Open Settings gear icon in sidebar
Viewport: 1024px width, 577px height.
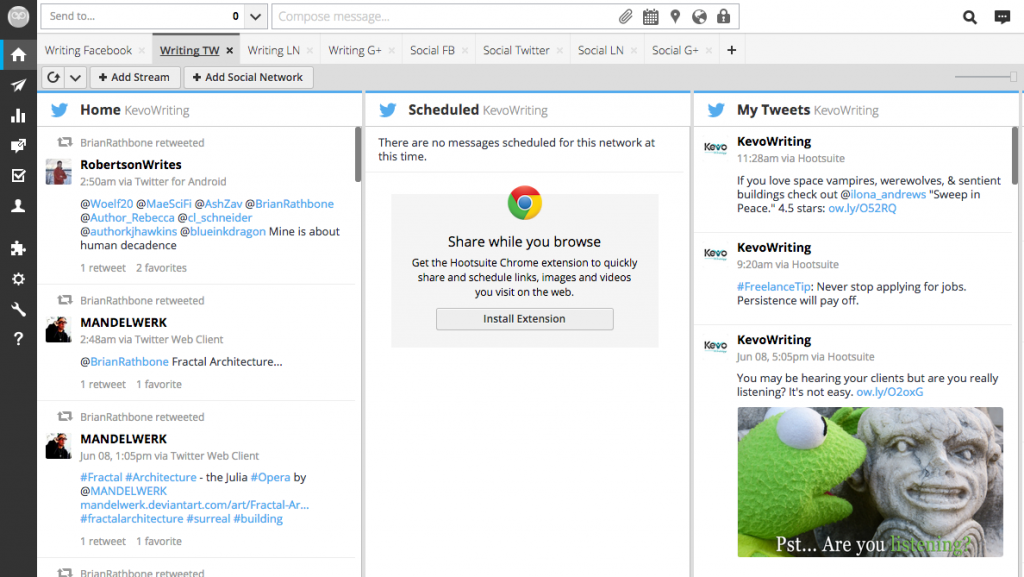click(x=18, y=279)
